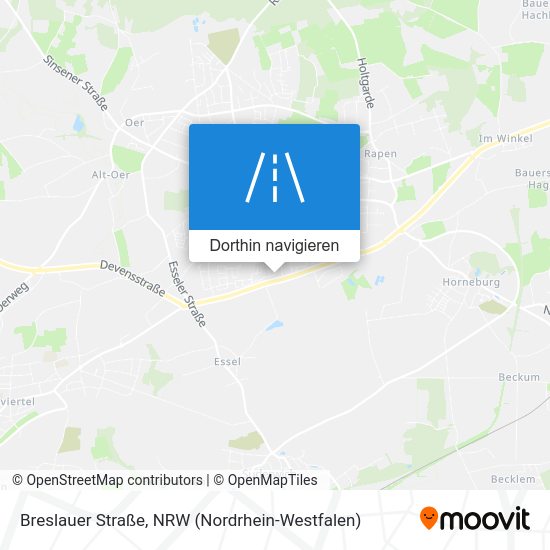Image resolution: width=550 pixels, height=550 pixels.
Task: Select the Breslauer Straße, NRW title text
Action: pyautogui.click(x=190, y=521)
